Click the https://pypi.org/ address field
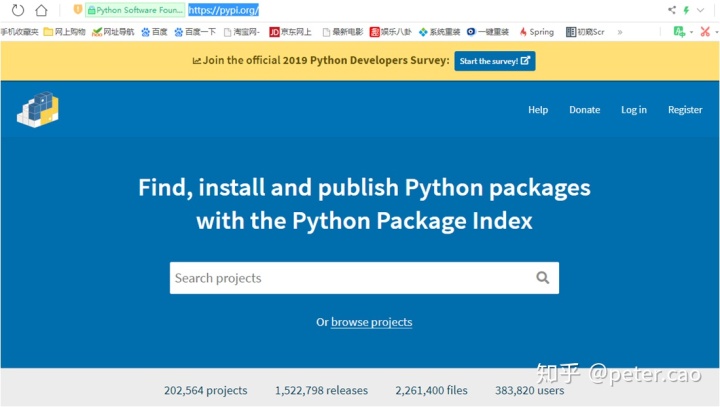This screenshot has width=720, height=407. [x=224, y=10]
